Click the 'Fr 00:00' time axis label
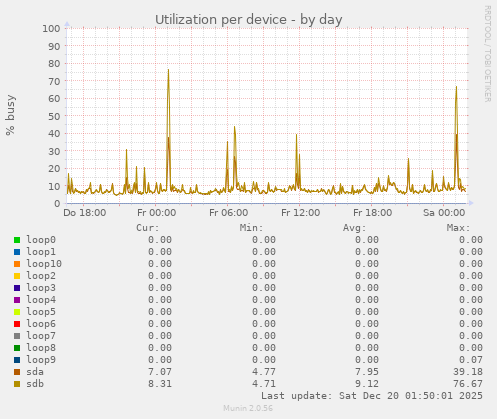 pos(156,213)
